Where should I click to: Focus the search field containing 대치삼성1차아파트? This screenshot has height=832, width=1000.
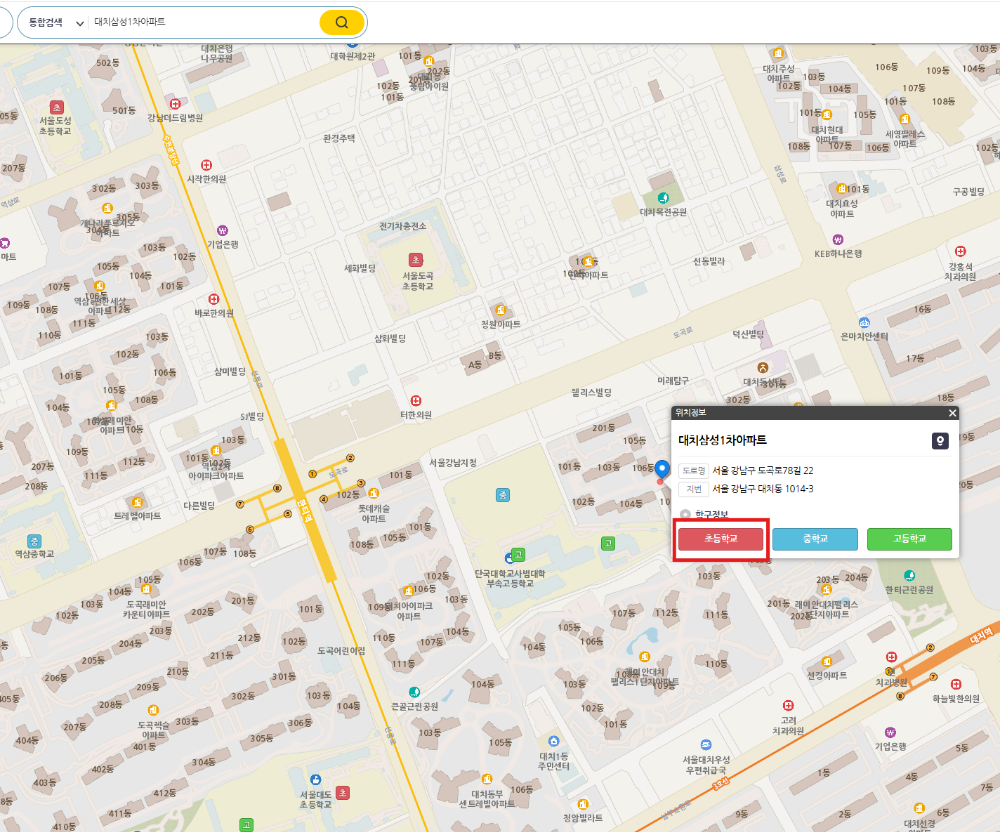pyautogui.click(x=203, y=22)
